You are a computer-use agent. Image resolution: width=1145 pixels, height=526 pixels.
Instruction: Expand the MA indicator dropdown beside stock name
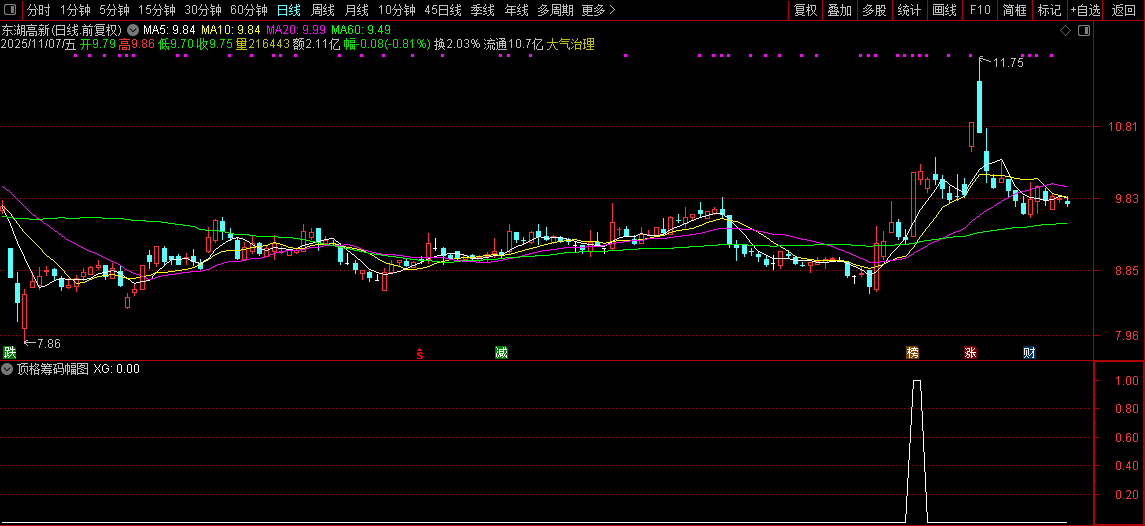coord(133,30)
